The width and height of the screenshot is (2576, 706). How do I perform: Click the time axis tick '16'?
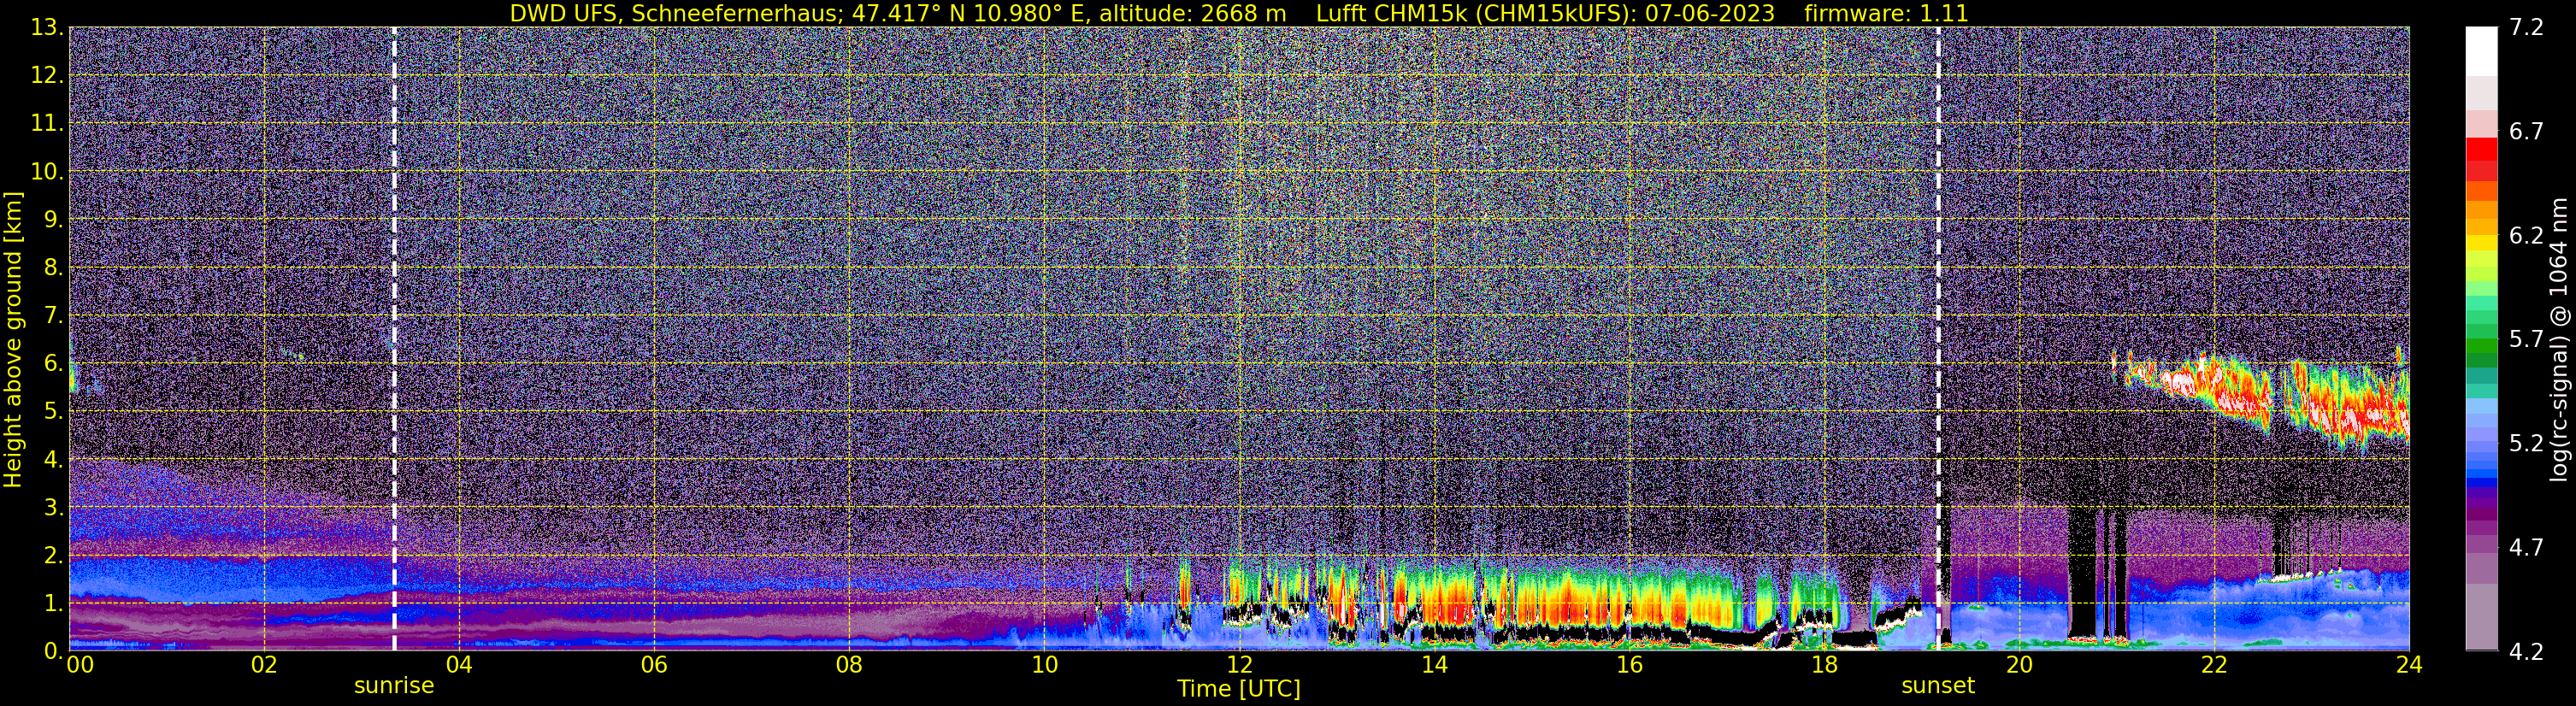(x=1629, y=665)
